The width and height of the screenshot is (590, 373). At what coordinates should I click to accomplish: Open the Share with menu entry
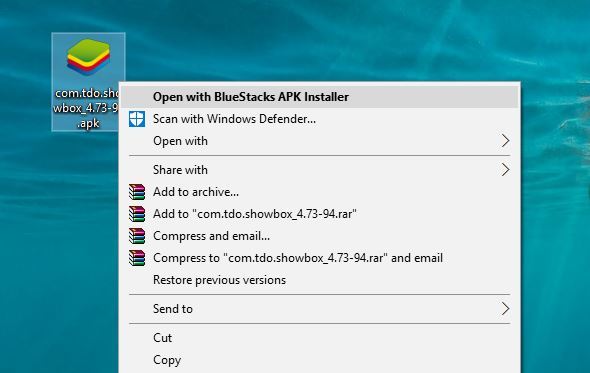pyautogui.click(x=320, y=170)
